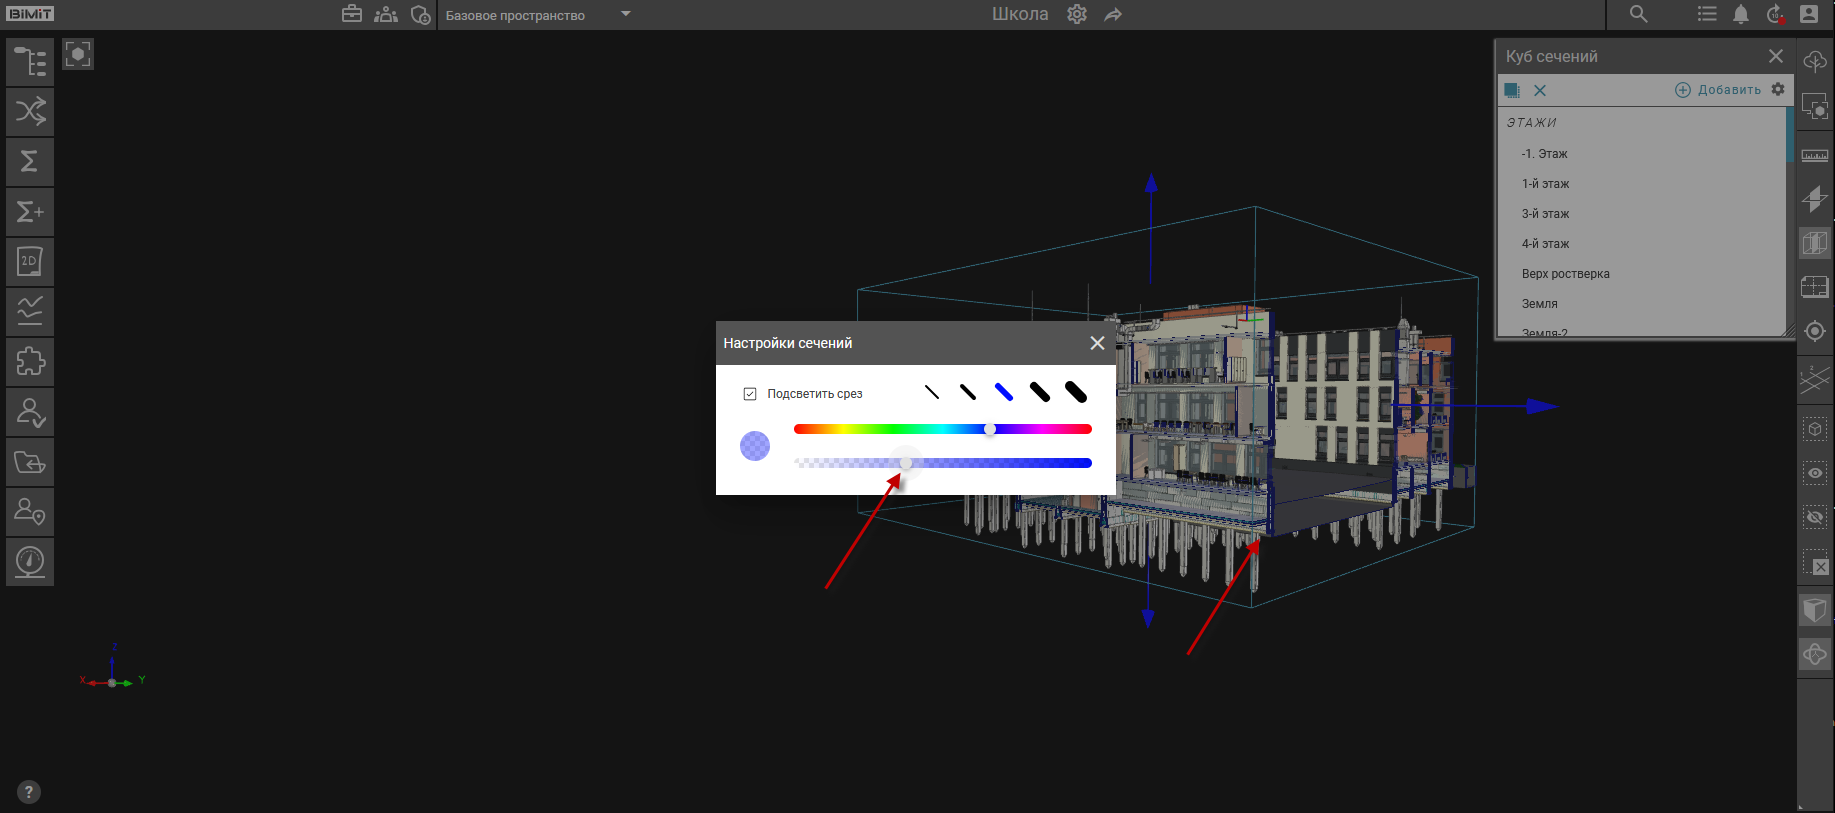Open the model tree structure panel
The image size is (1835, 813).
(x=30, y=62)
